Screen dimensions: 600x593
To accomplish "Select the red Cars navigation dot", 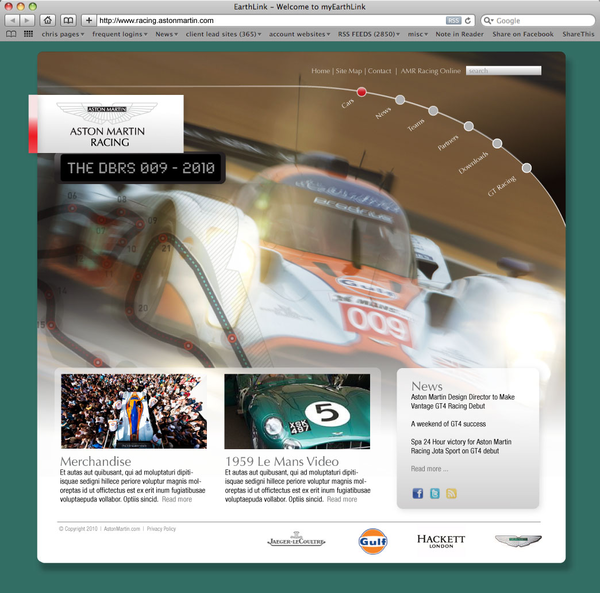I will pyautogui.click(x=362, y=92).
